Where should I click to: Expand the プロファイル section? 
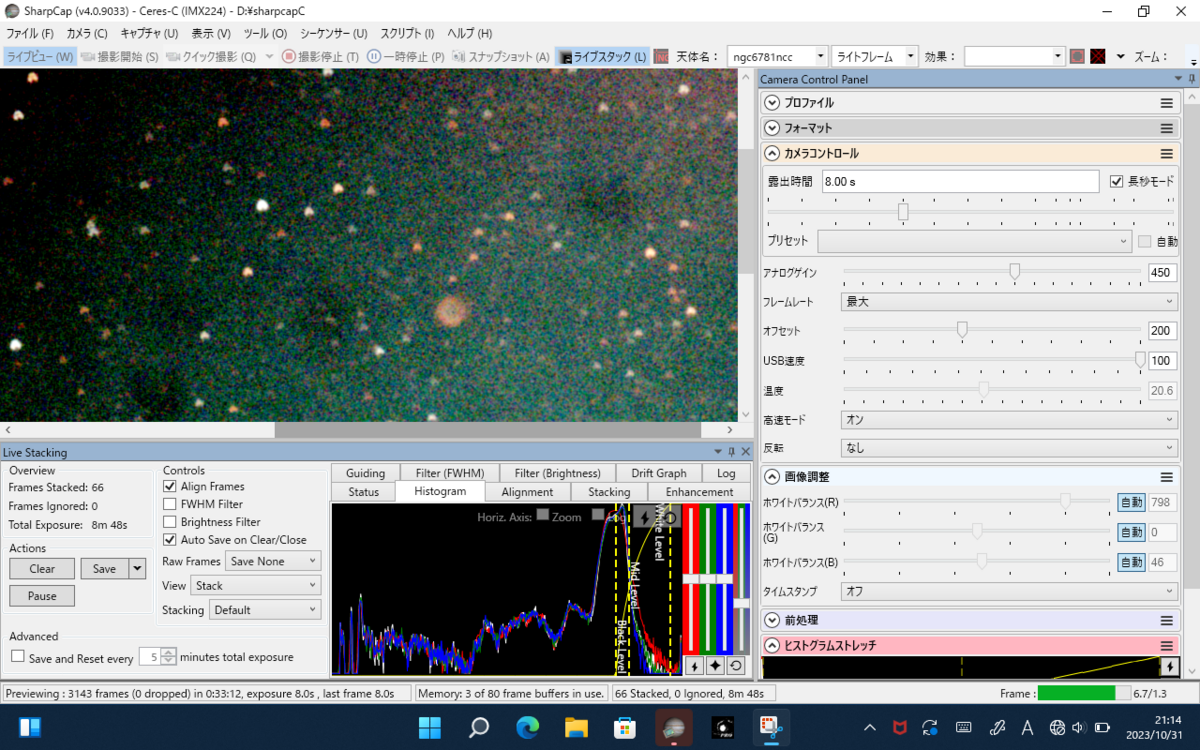771,103
